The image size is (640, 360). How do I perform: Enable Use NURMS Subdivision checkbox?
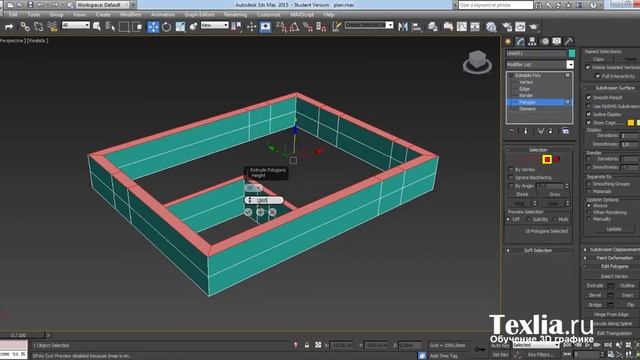(589, 106)
